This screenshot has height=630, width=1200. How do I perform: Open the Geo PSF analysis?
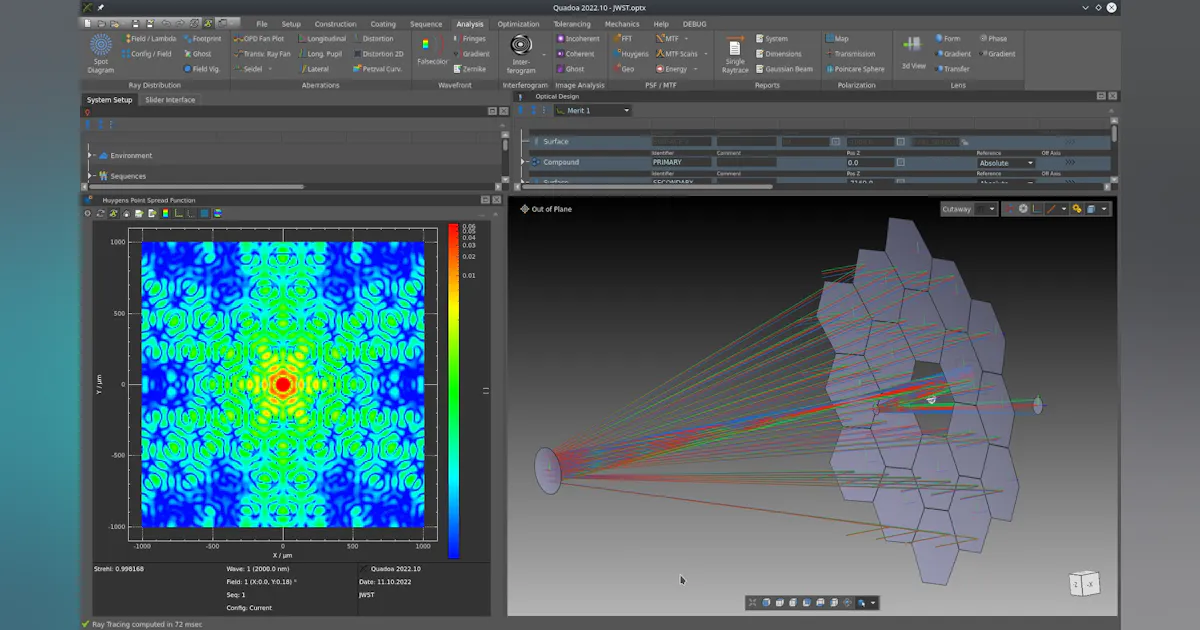[623, 69]
